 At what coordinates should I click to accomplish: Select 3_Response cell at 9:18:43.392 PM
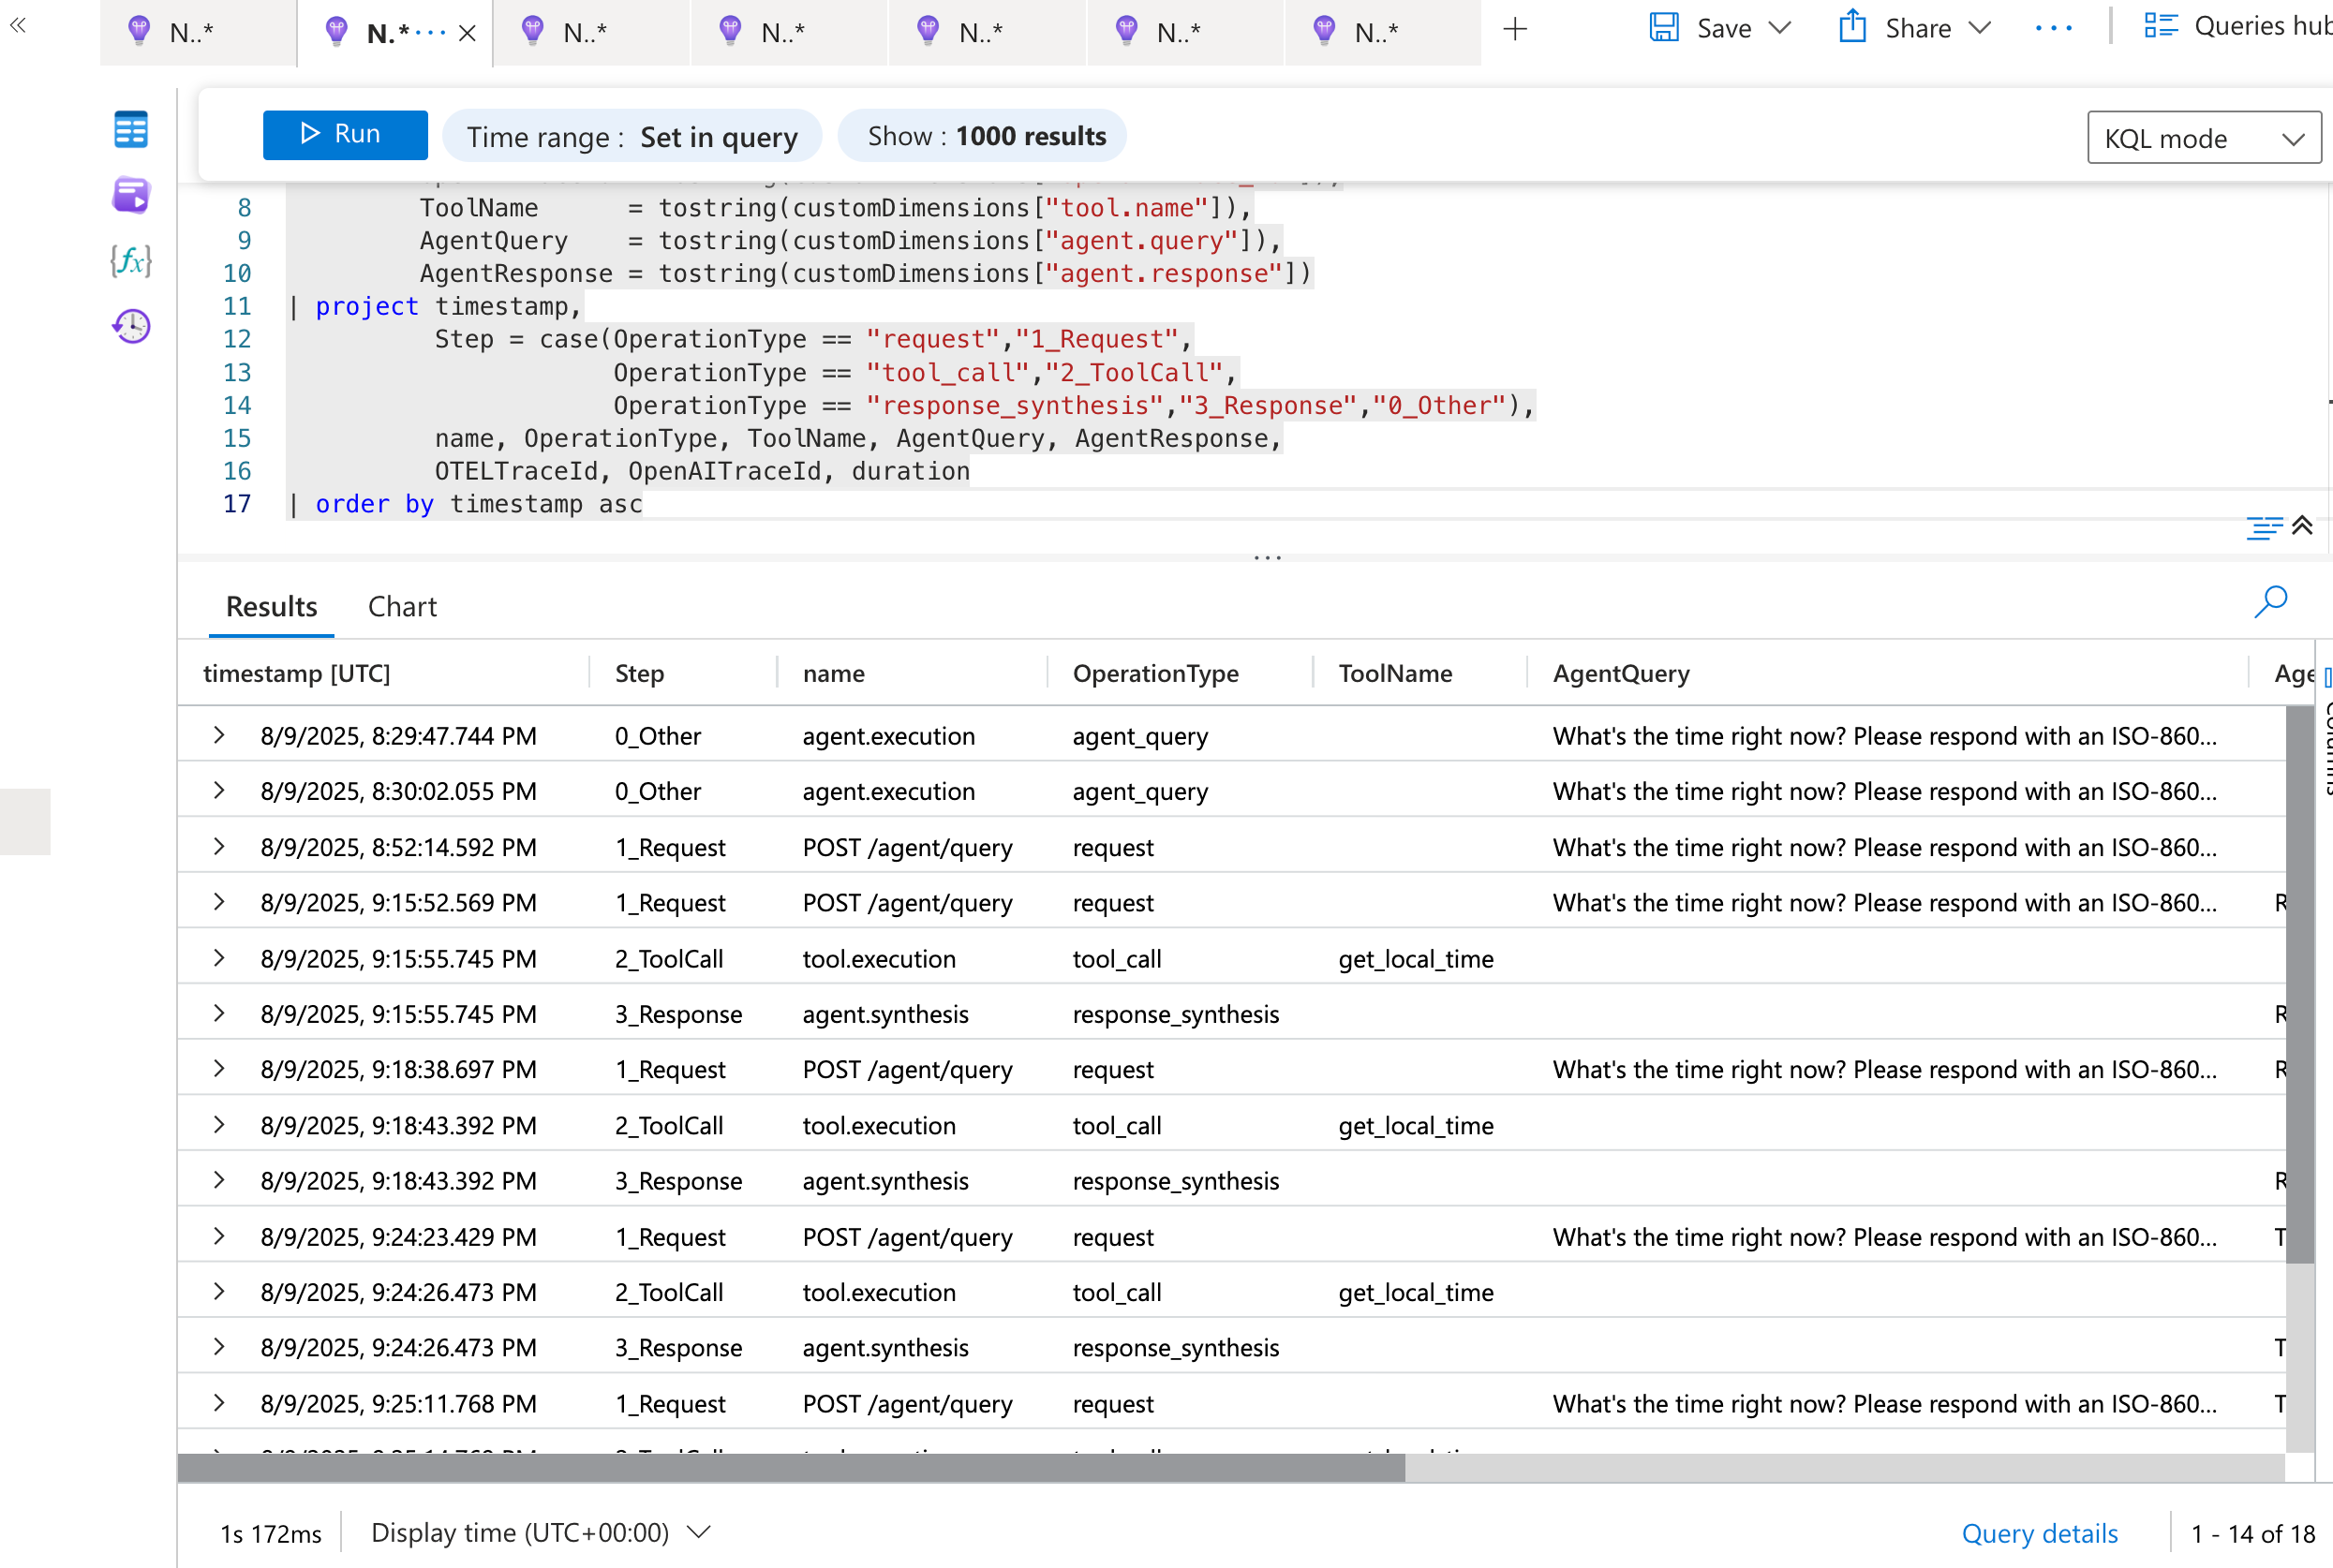coord(678,1181)
